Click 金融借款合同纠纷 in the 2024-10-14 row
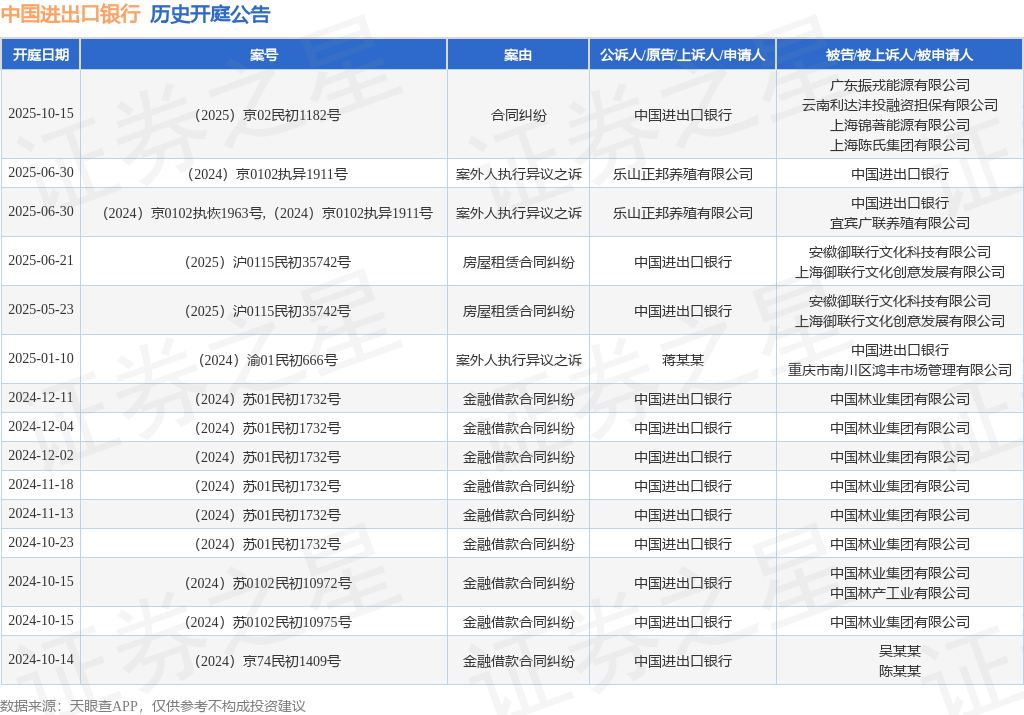The image size is (1024, 715). pos(519,661)
